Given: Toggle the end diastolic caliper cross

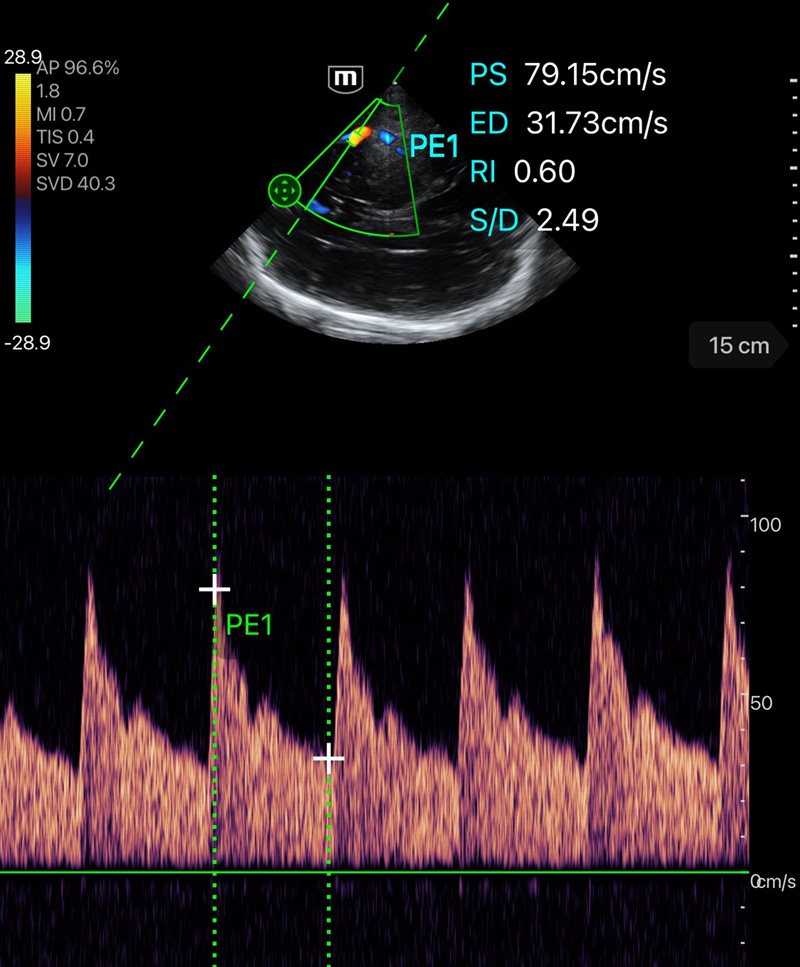Looking at the screenshot, I should click(330, 759).
